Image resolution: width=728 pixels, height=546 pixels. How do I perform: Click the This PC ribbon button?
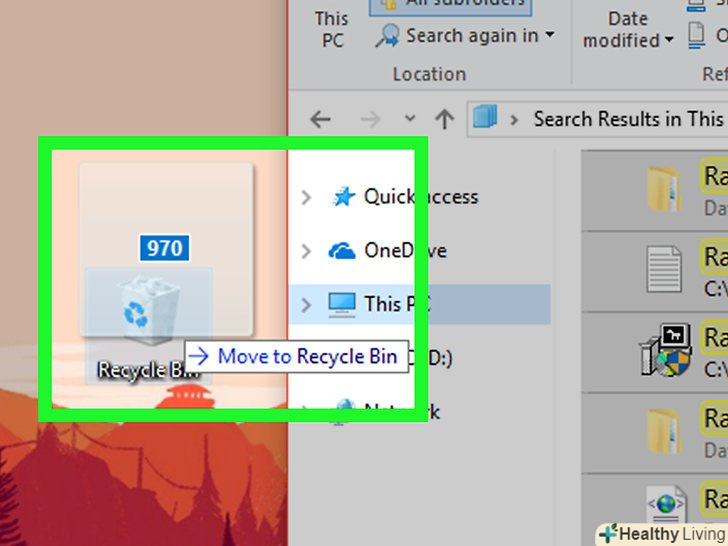[x=332, y=29]
